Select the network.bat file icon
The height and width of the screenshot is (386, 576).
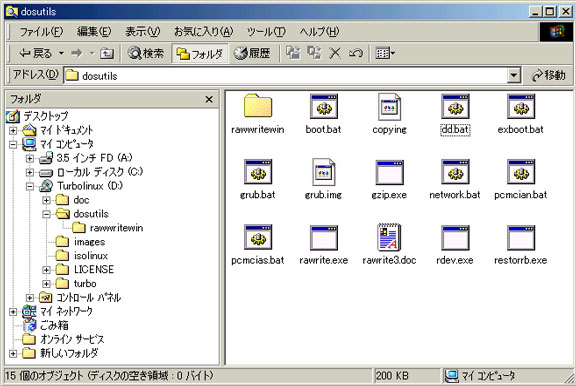click(455, 172)
